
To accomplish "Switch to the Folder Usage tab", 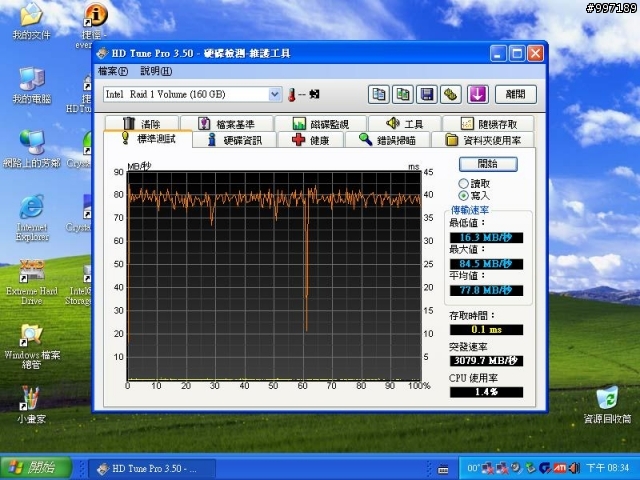I will [x=483, y=140].
